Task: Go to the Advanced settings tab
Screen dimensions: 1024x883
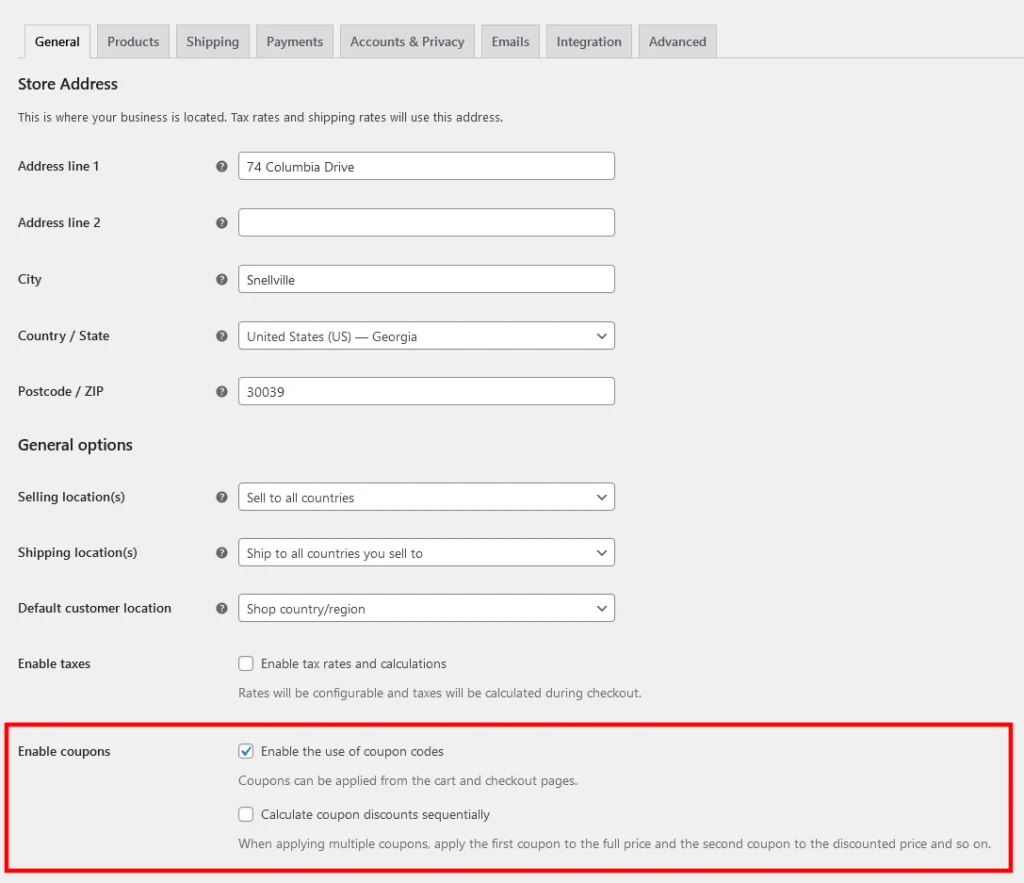Action: pyautogui.click(x=677, y=41)
